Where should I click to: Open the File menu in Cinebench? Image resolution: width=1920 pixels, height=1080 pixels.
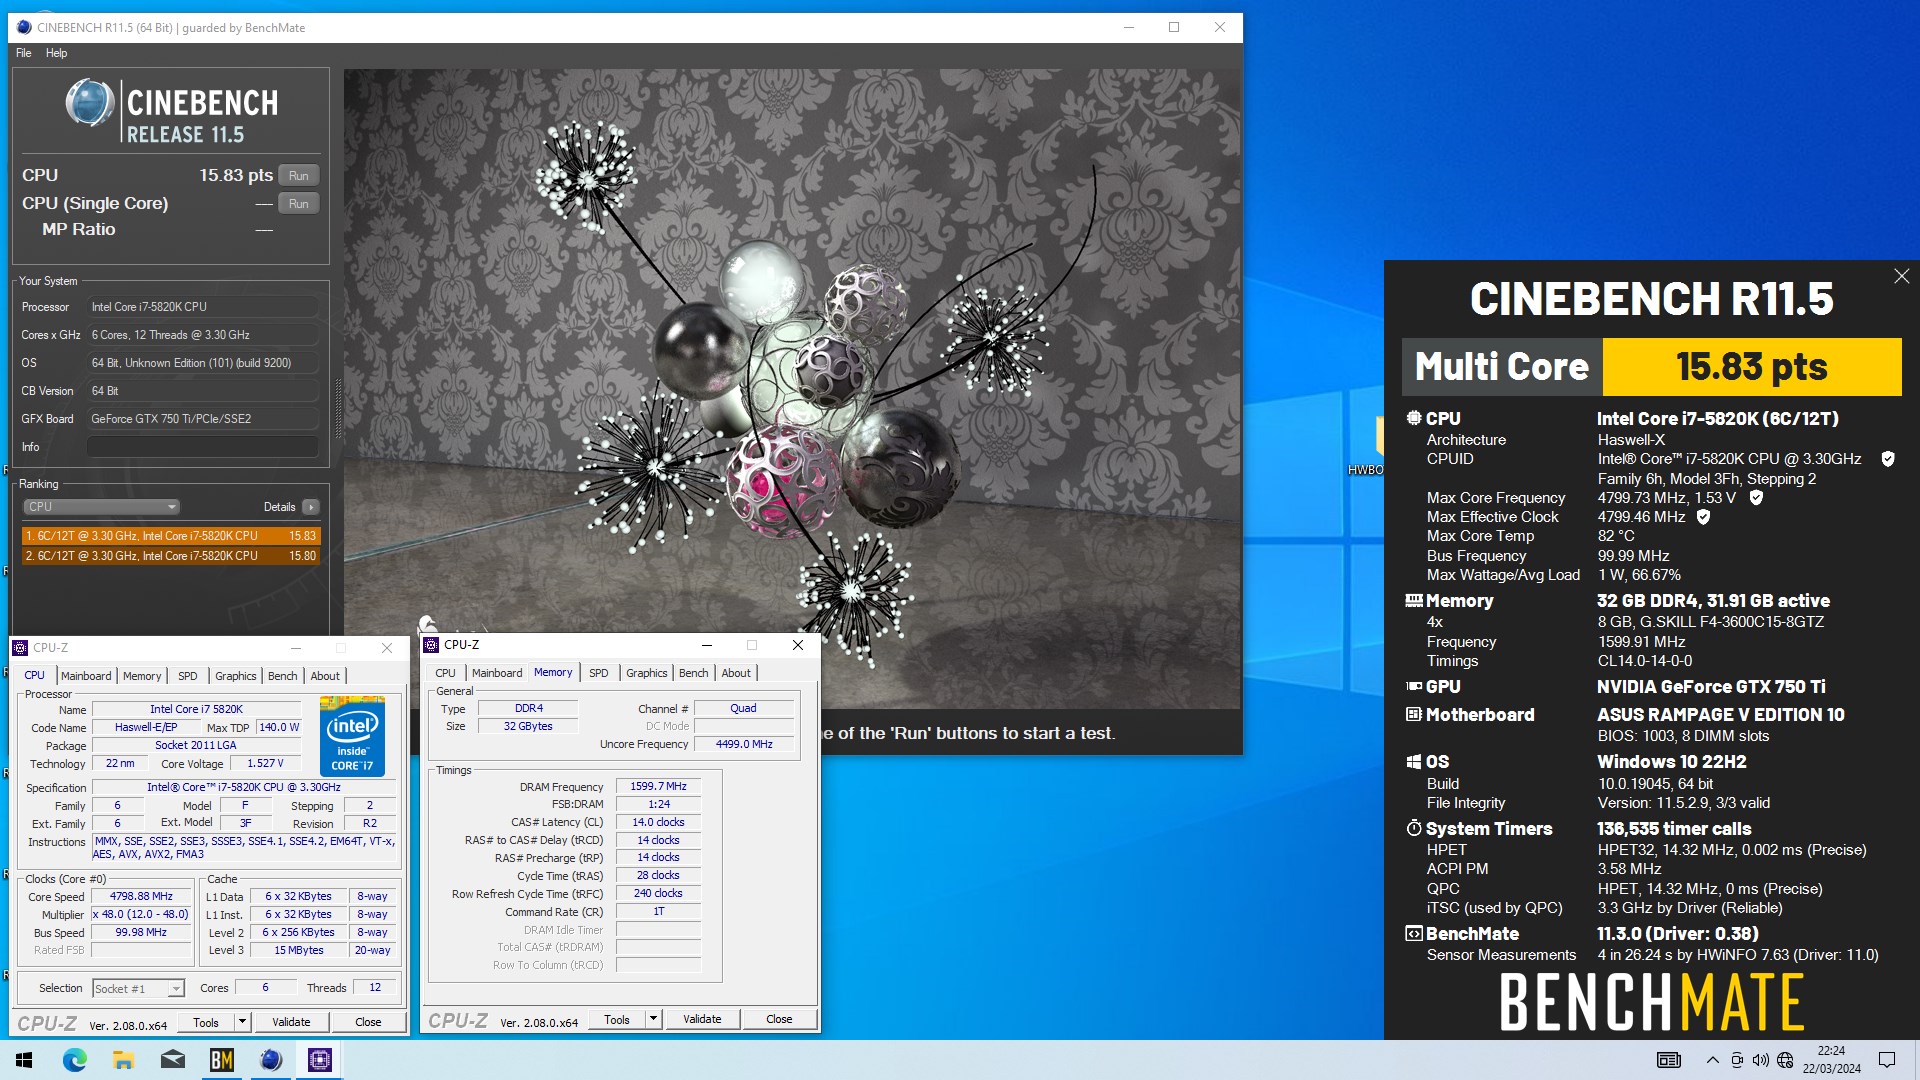(24, 53)
